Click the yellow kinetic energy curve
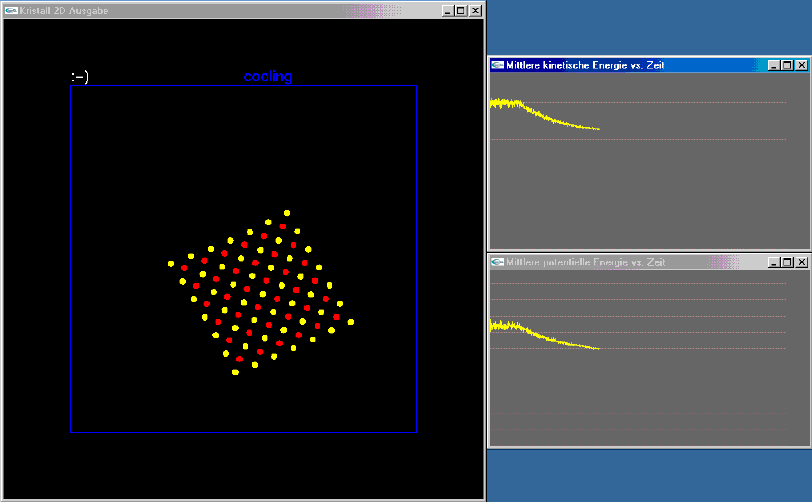 (544, 114)
